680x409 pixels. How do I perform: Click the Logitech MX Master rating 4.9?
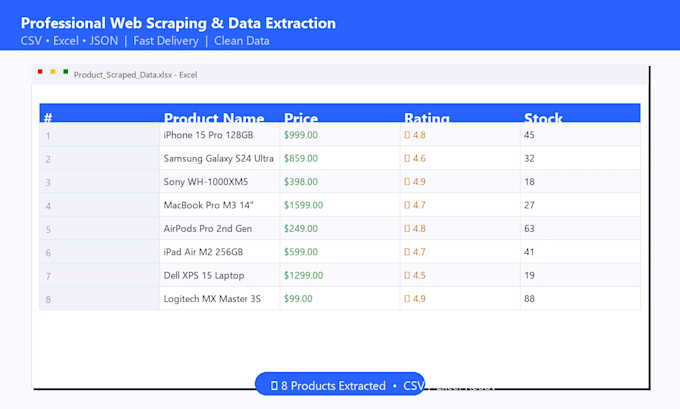415,299
